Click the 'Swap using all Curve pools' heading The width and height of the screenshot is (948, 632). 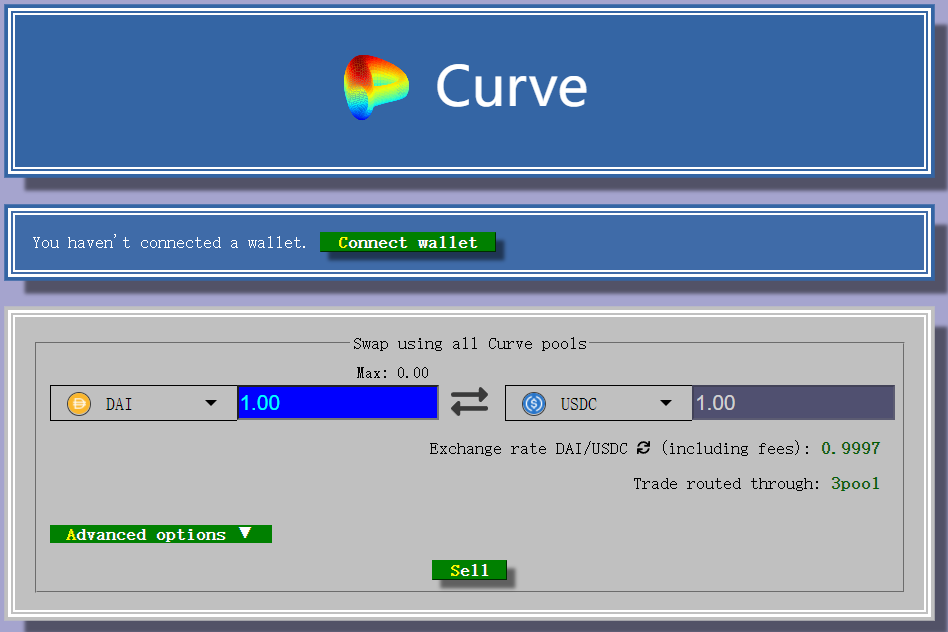470,344
